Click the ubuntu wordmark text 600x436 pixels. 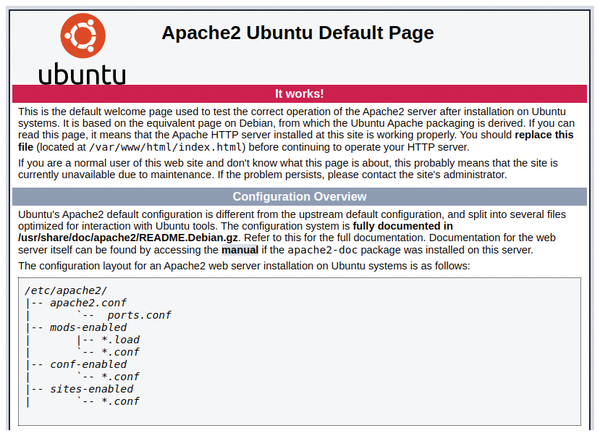[x=82, y=74]
